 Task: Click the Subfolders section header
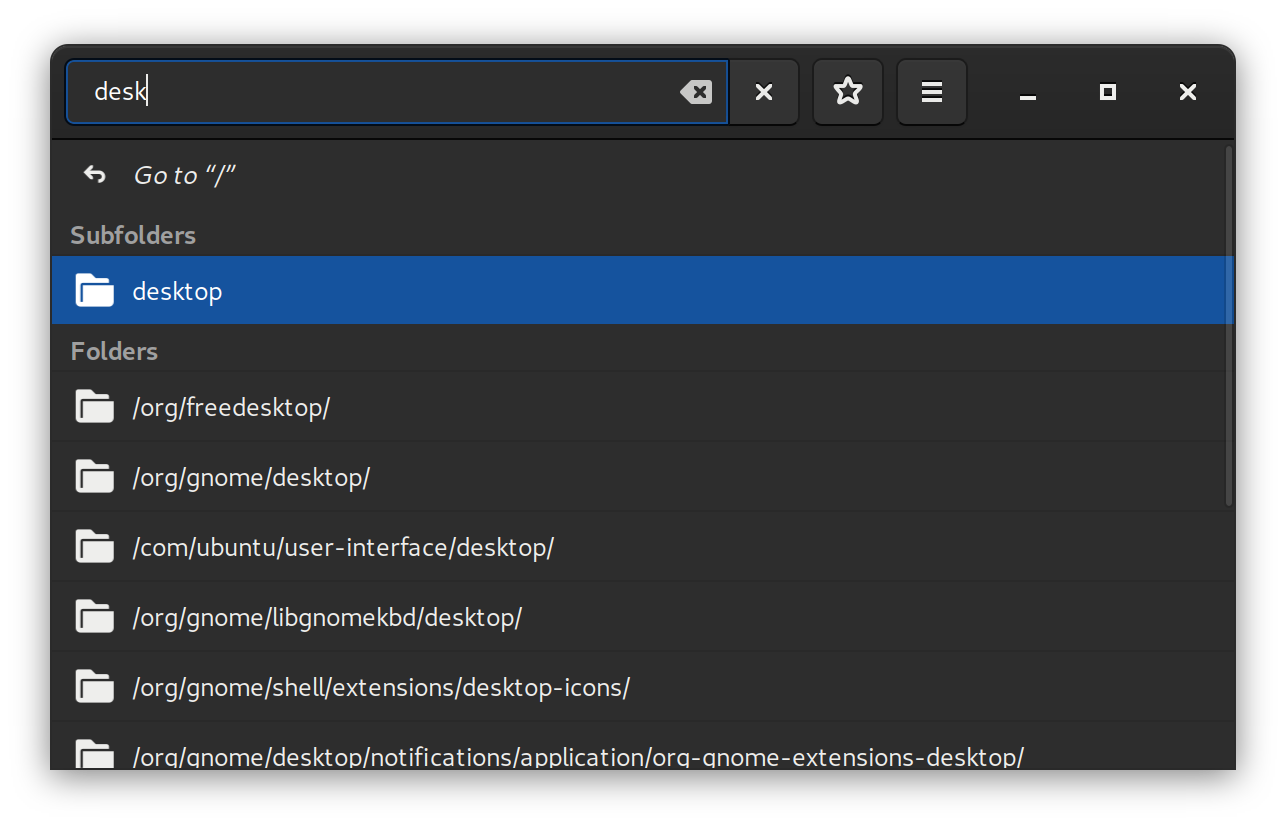133,235
